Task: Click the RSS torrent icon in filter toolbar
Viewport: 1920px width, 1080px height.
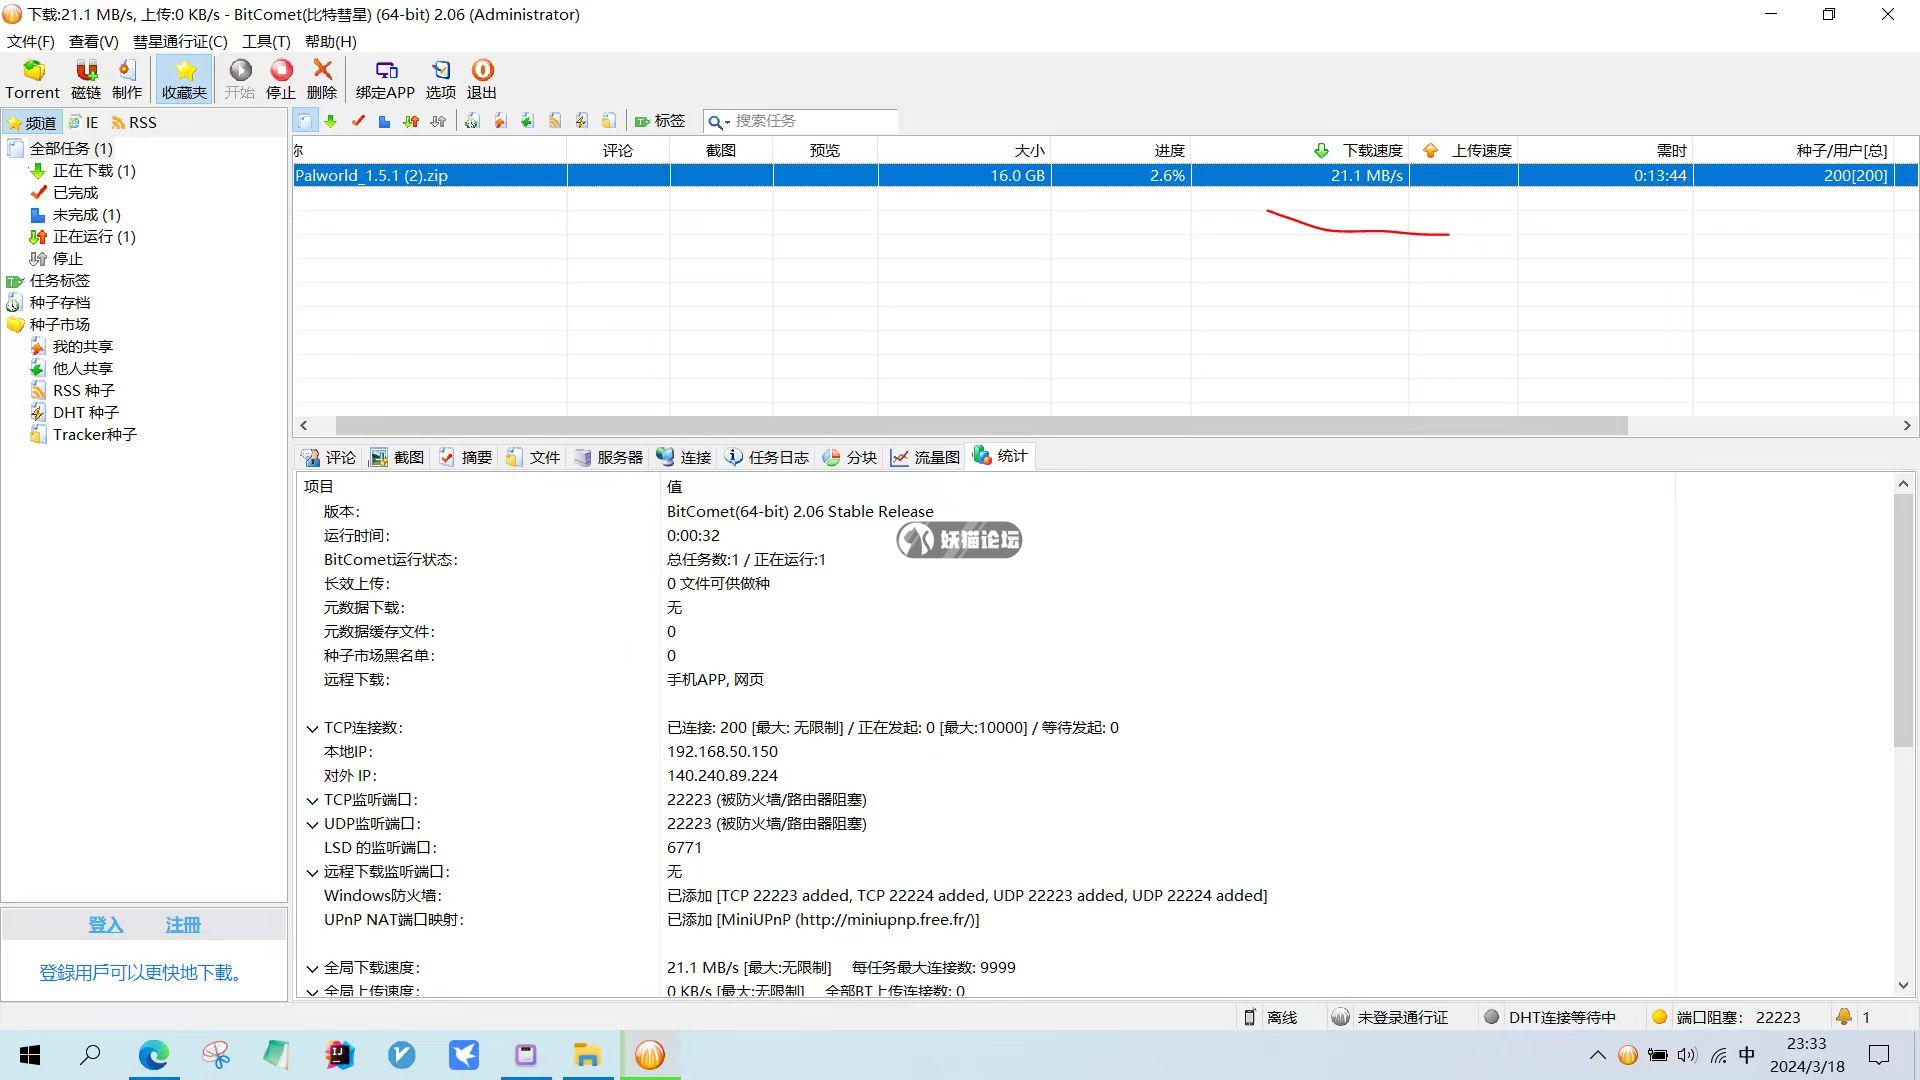Action: tap(555, 121)
